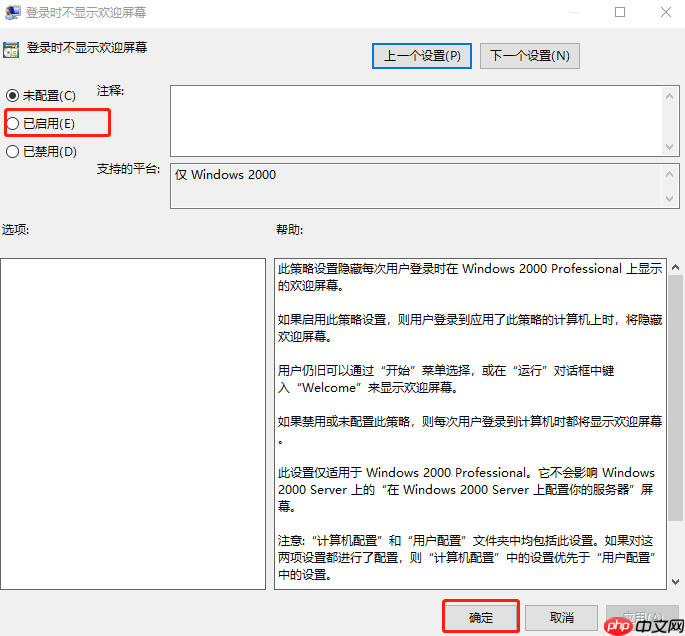The height and width of the screenshot is (636, 685).
Task: Click the down arrow of the 注释 scrollbar
Action: 669,147
